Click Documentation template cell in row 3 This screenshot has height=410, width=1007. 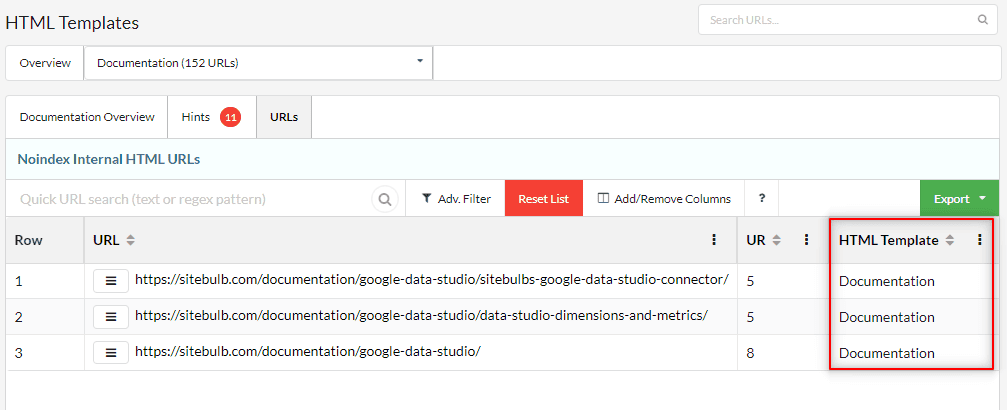[x=887, y=353]
